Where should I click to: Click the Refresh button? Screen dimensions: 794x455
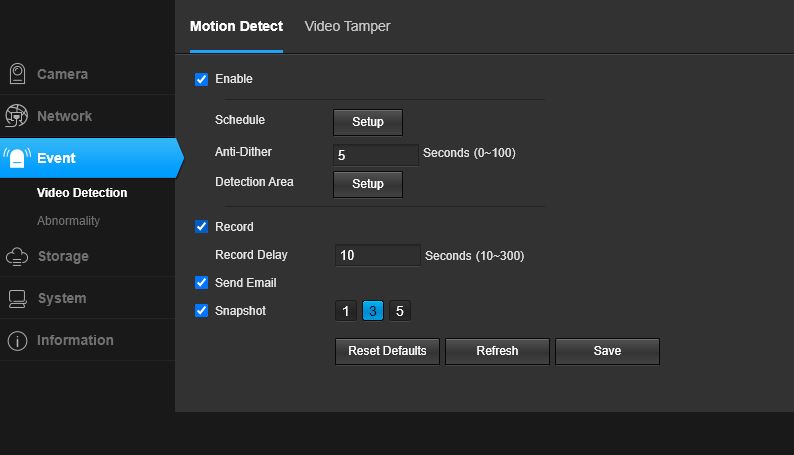(497, 351)
